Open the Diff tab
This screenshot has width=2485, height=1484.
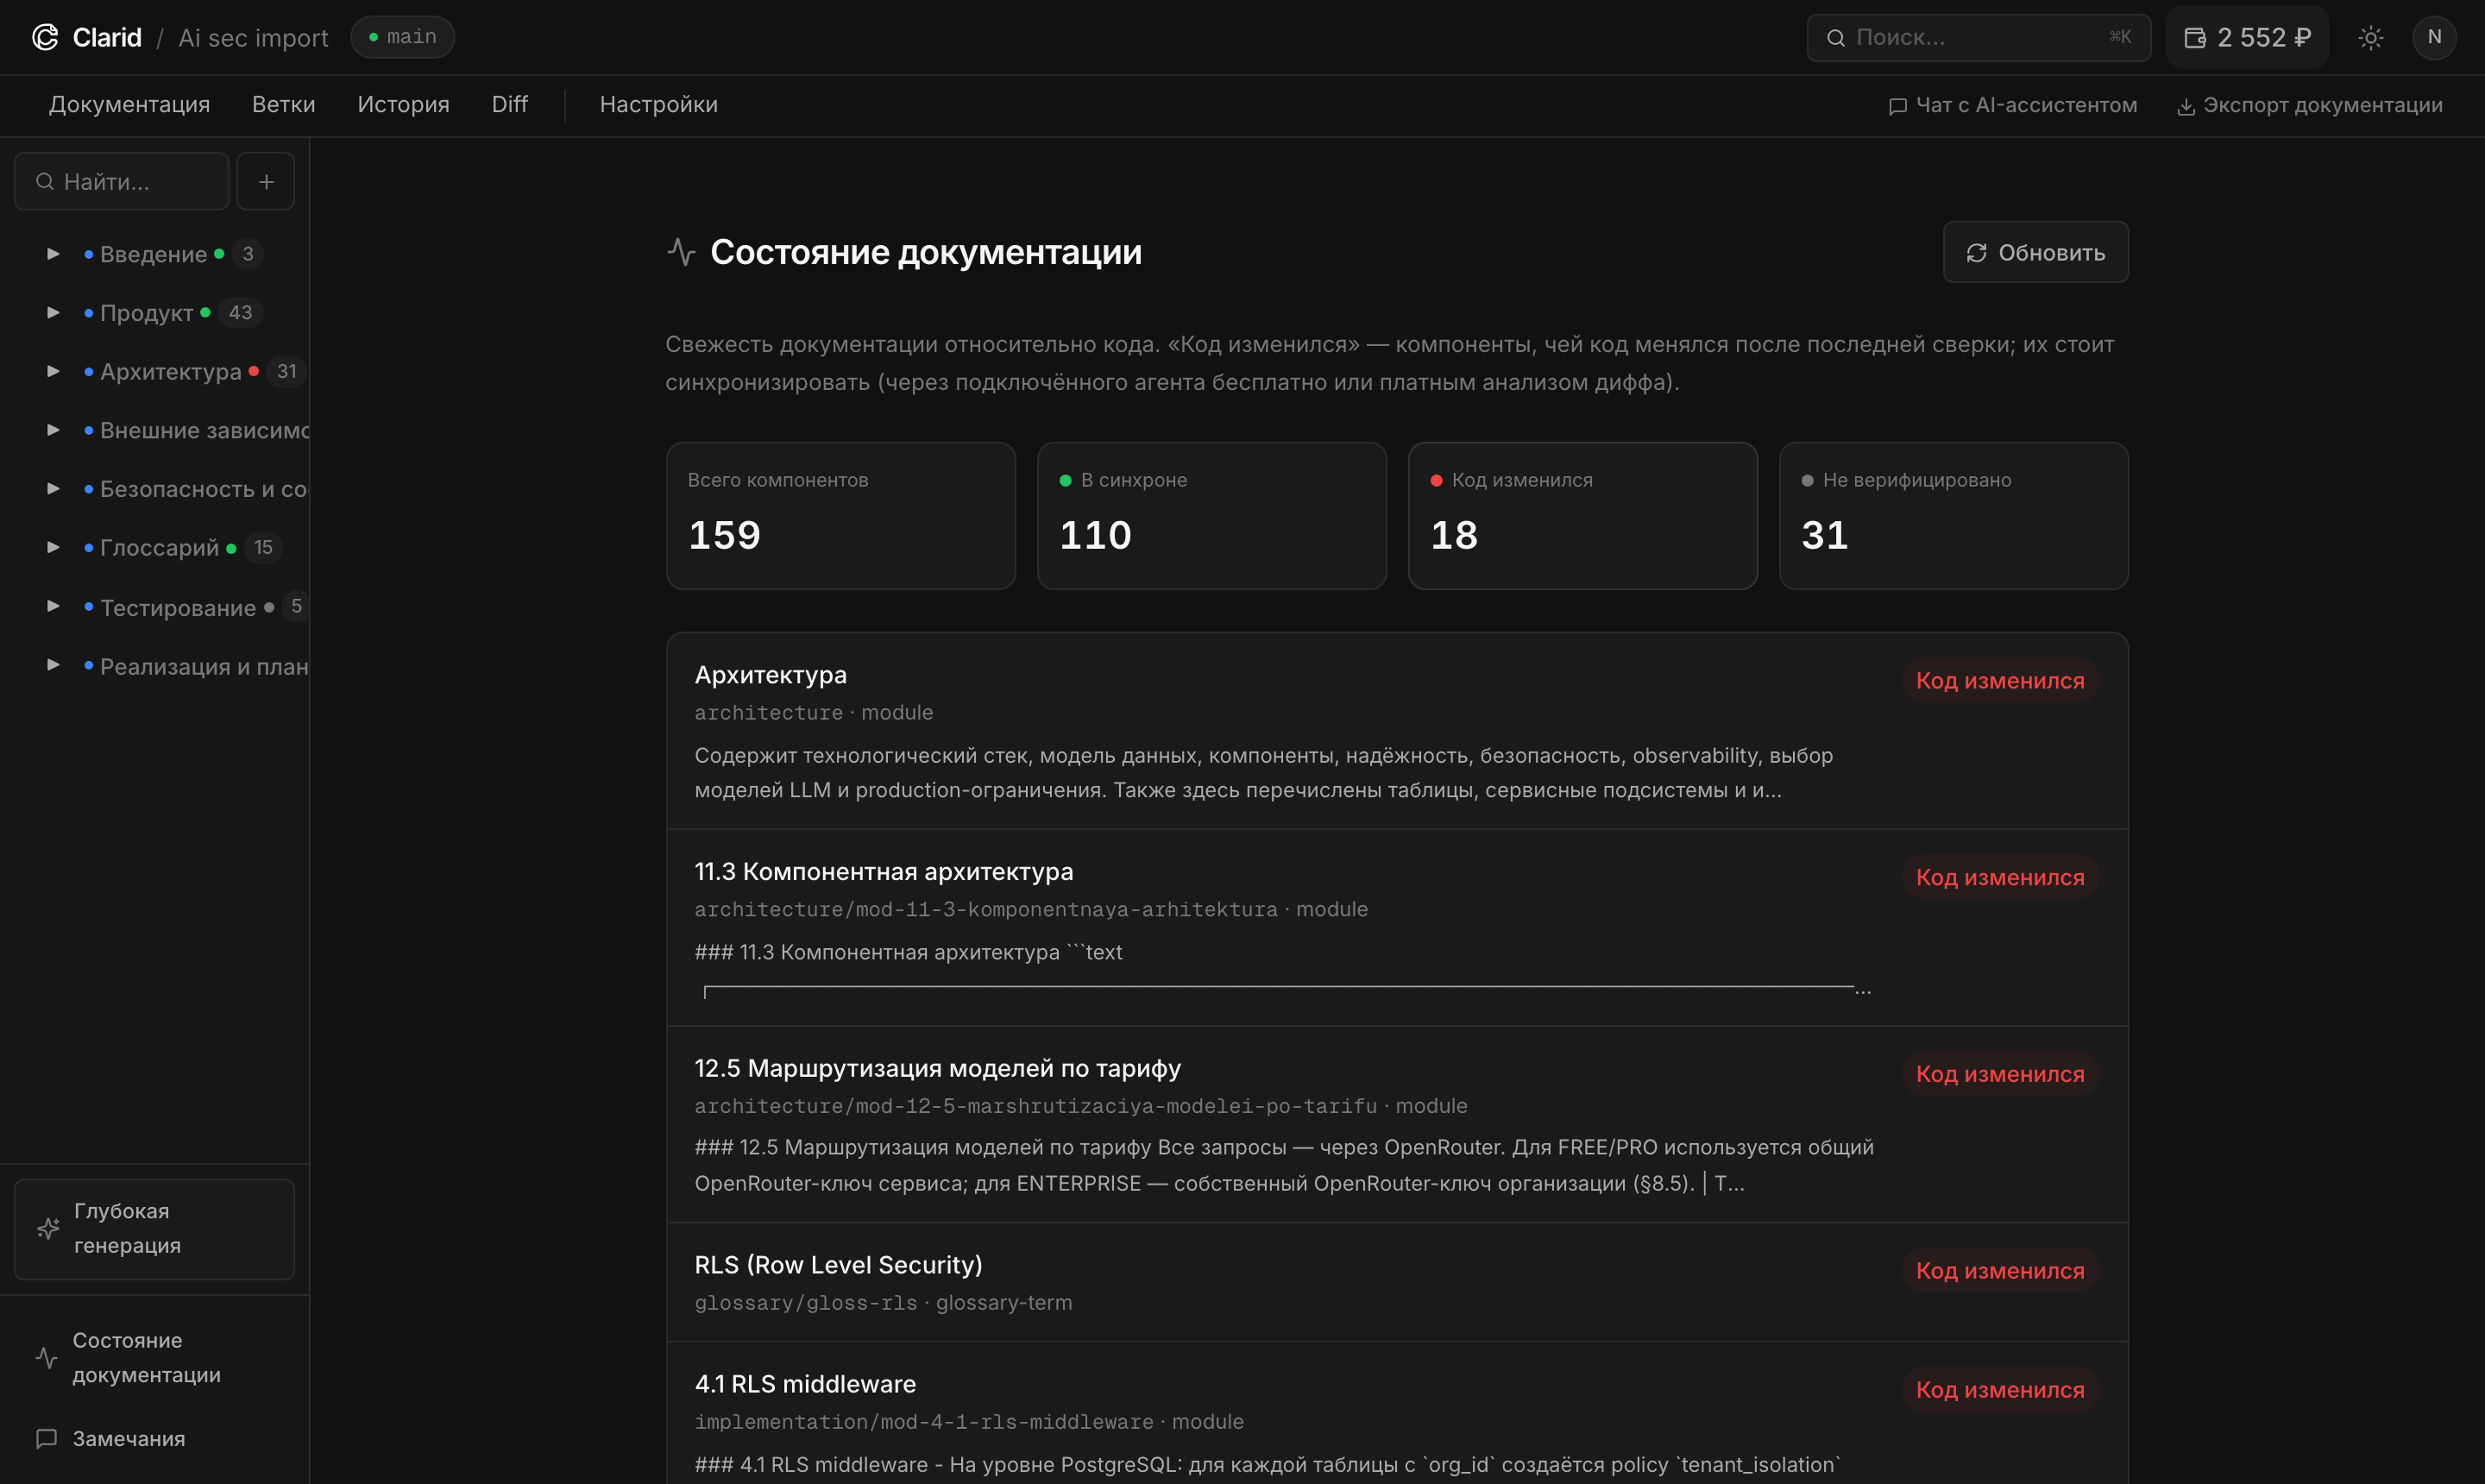509,105
